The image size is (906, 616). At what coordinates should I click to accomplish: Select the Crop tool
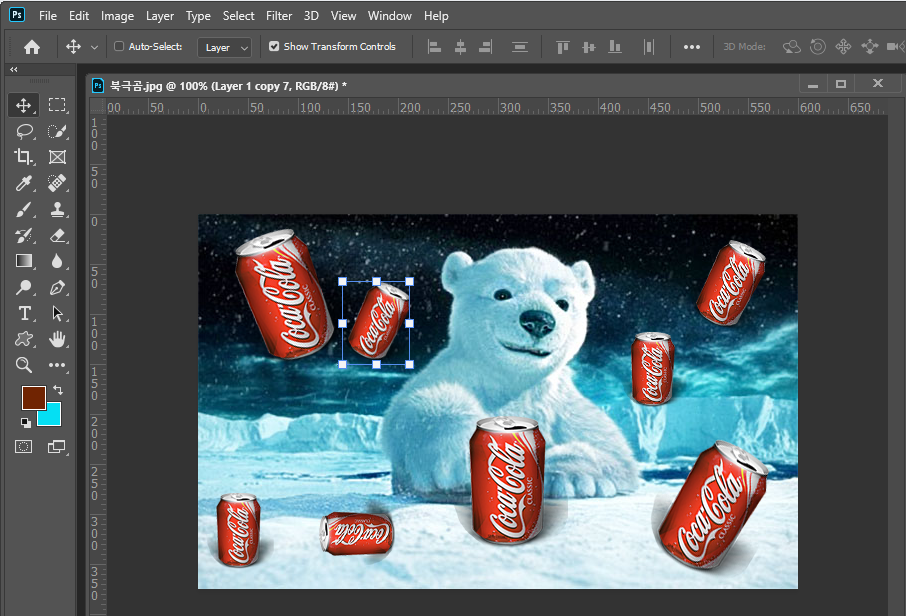coord(23,157)
